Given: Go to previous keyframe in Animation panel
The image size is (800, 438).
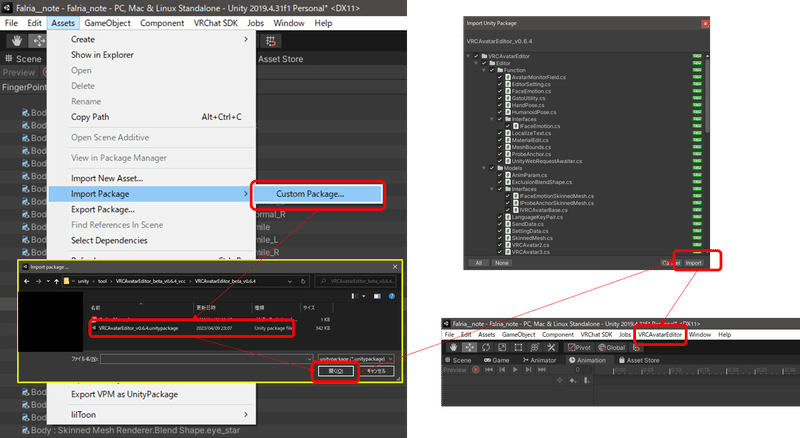Looking at the screenshot, I should [x=502, y=370].
